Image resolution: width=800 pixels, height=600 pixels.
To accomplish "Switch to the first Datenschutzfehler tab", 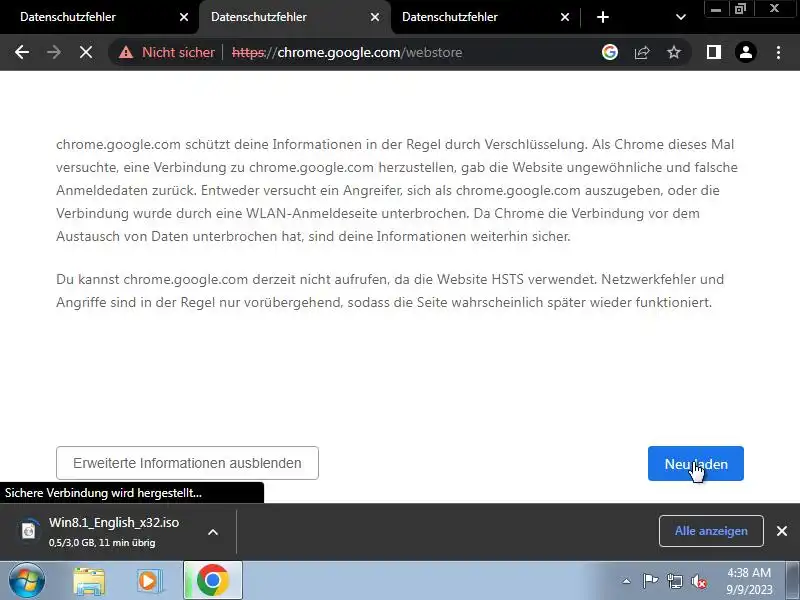I will coord(97,17).
